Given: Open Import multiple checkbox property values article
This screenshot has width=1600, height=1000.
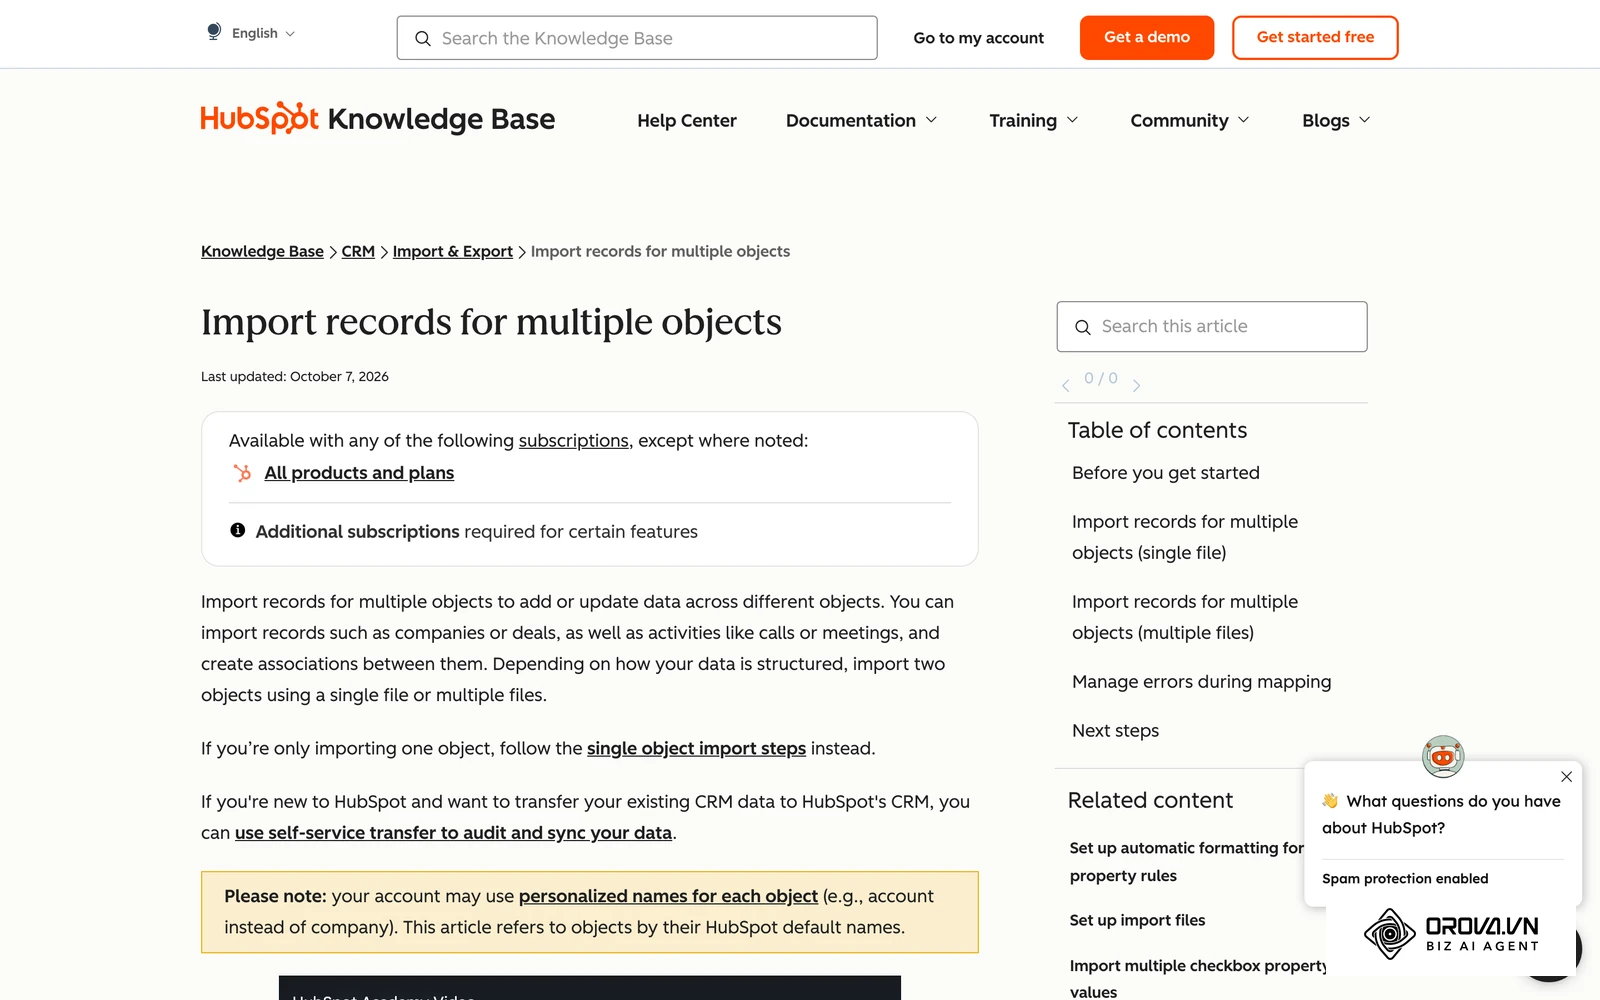Looking at the screenshot, I should point(1198,978).
